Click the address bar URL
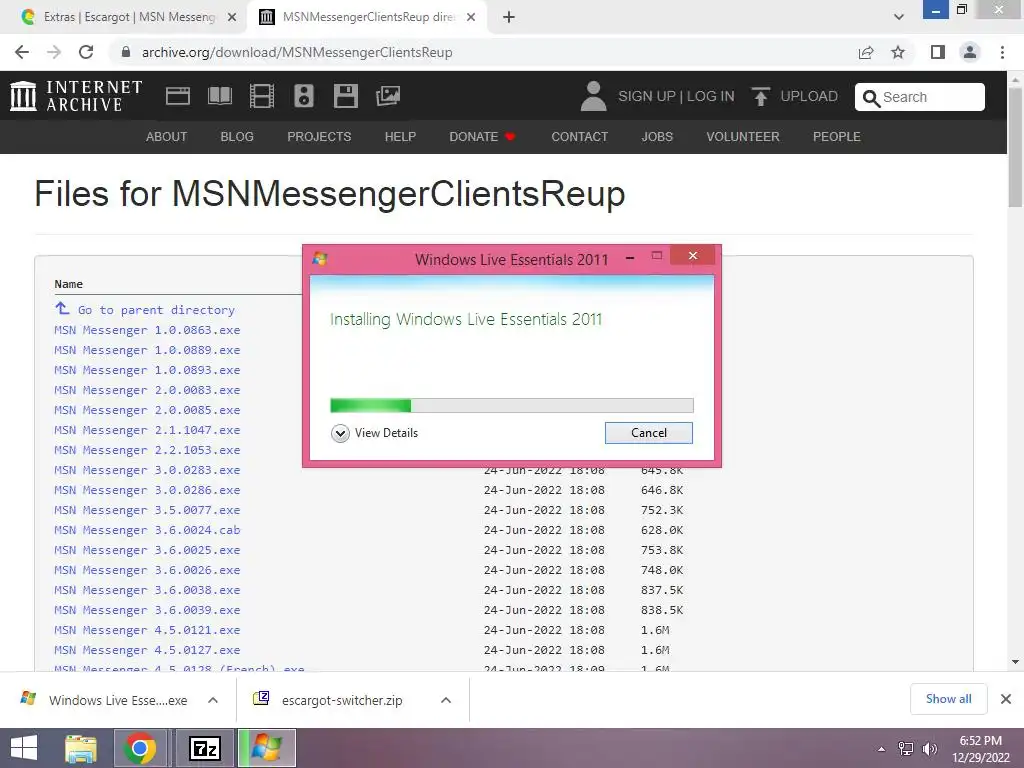1024x768 pixels. point(297,52)
